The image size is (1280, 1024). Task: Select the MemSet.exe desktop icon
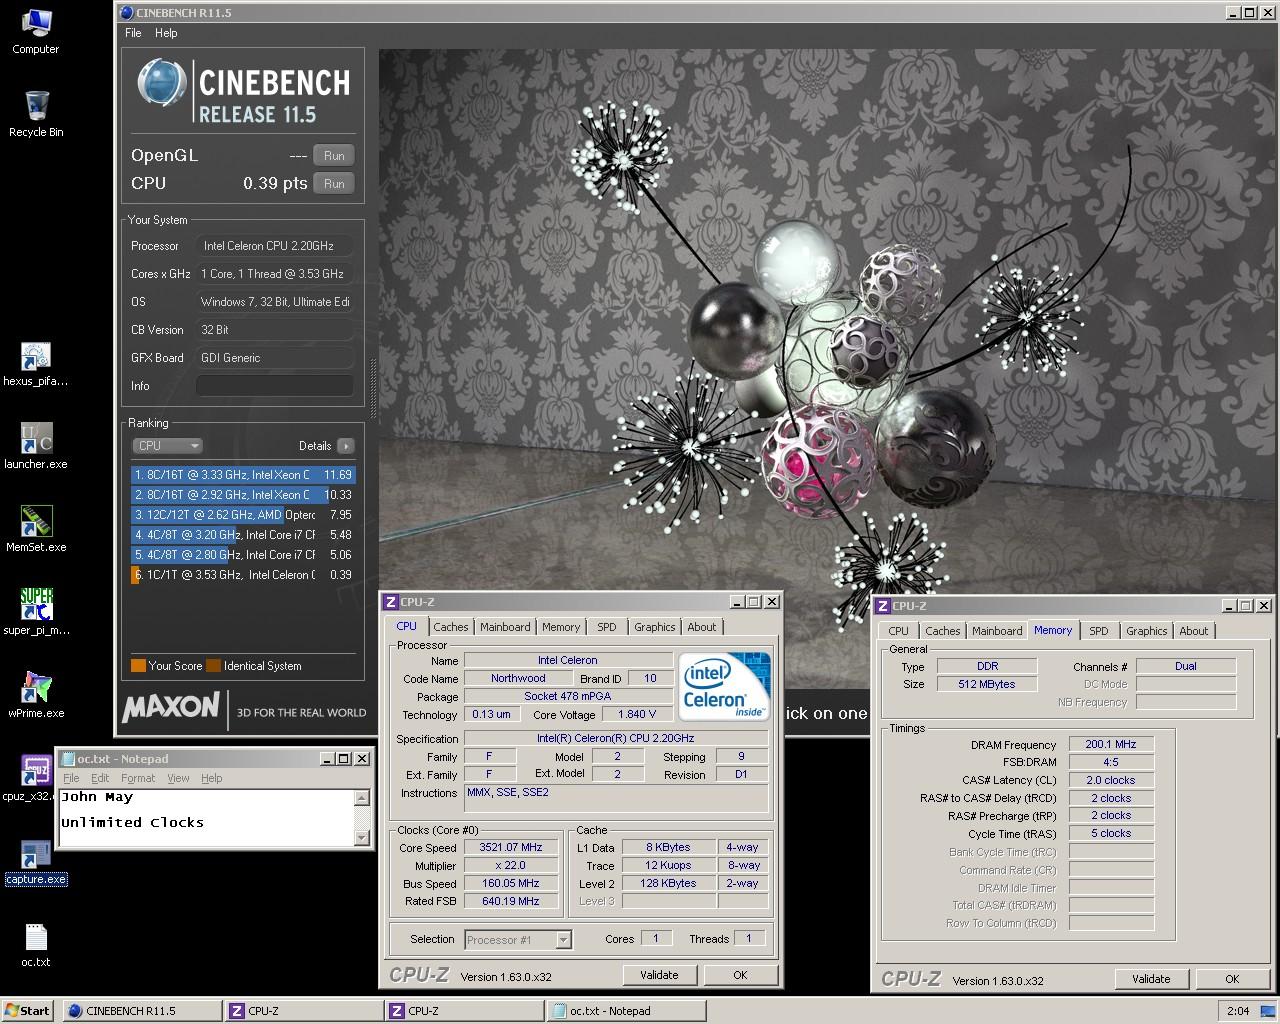click(36, 530)
